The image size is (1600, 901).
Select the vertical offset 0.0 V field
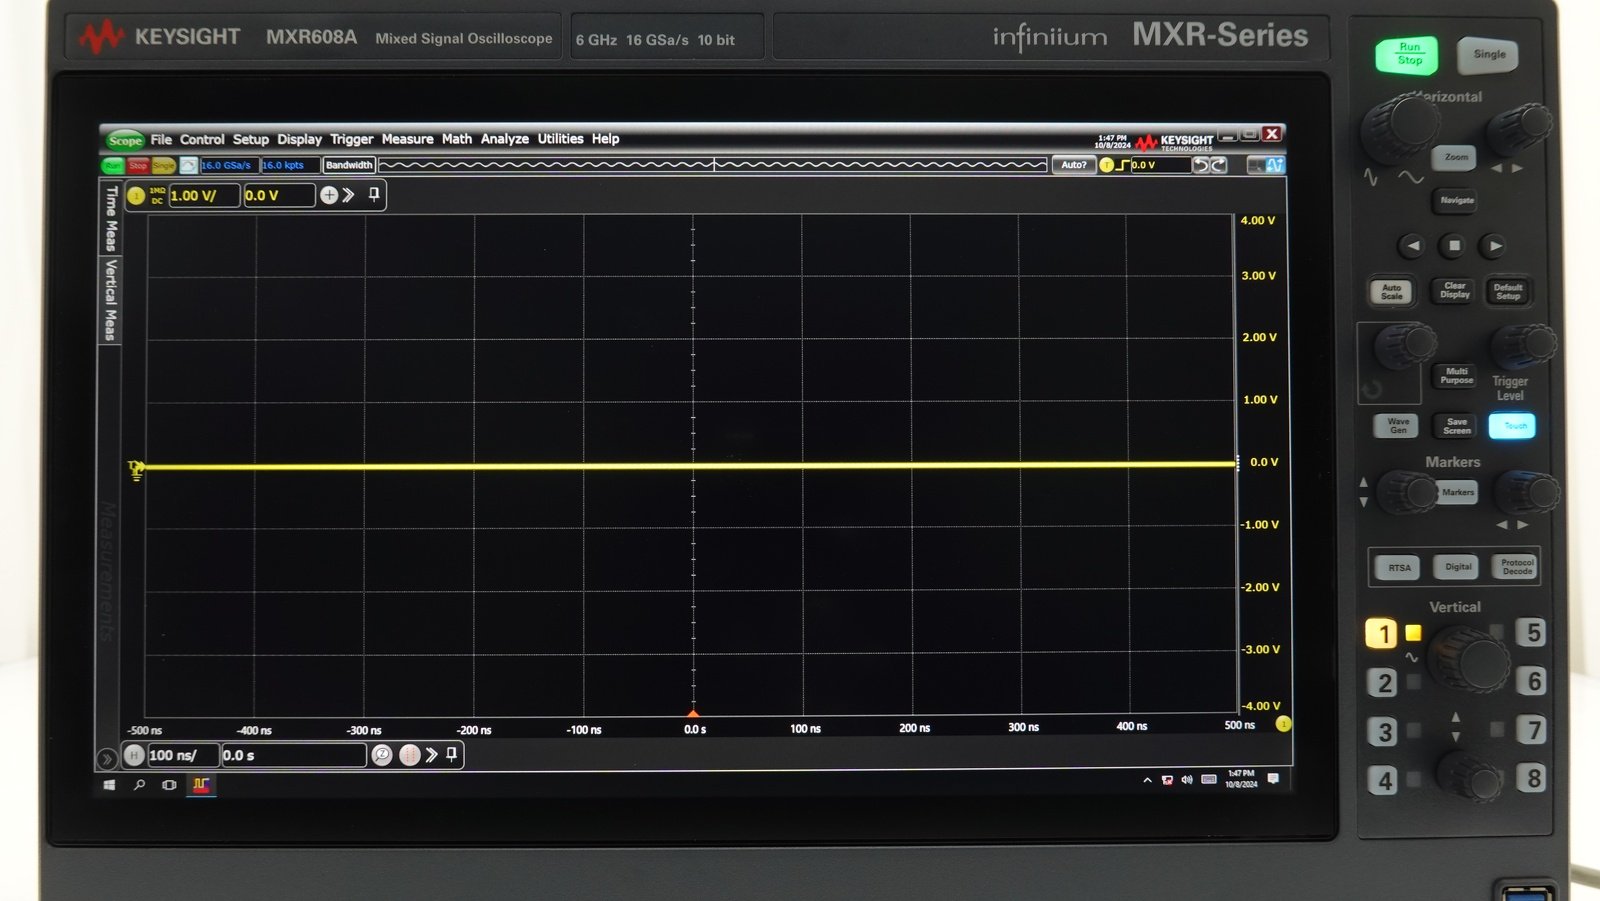coord(279,196)
